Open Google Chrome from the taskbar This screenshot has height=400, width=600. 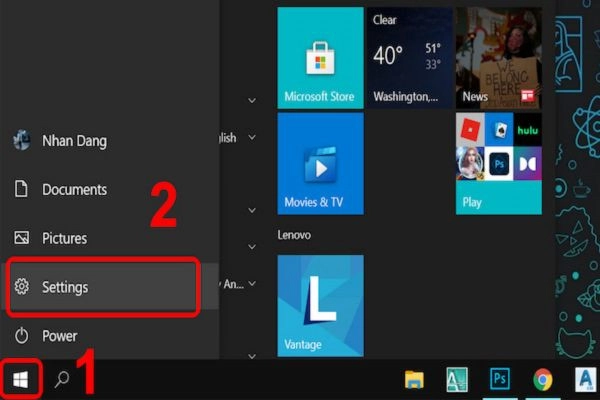coord(543,379)
